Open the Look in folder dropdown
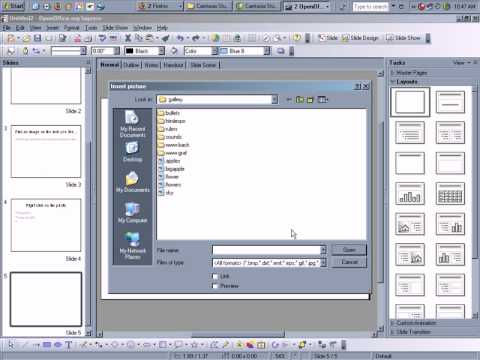Image resolution: width=480 pixels, height=360 pixels. click(x=274, y=99)
